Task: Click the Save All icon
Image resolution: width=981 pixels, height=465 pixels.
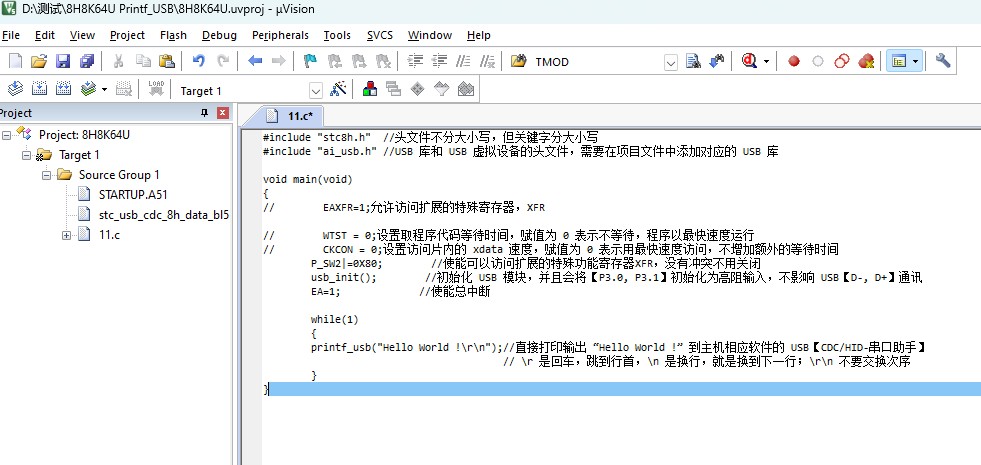Action: pos(86,61)
